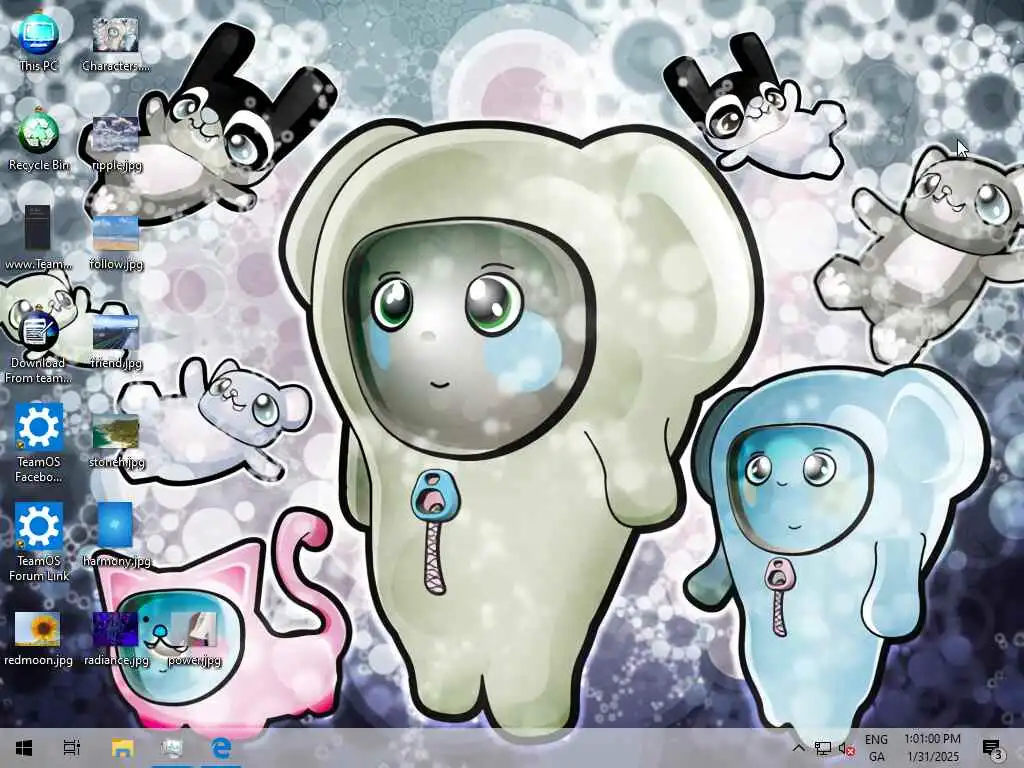Open the ENG GA language switcher

coord(876,748)
